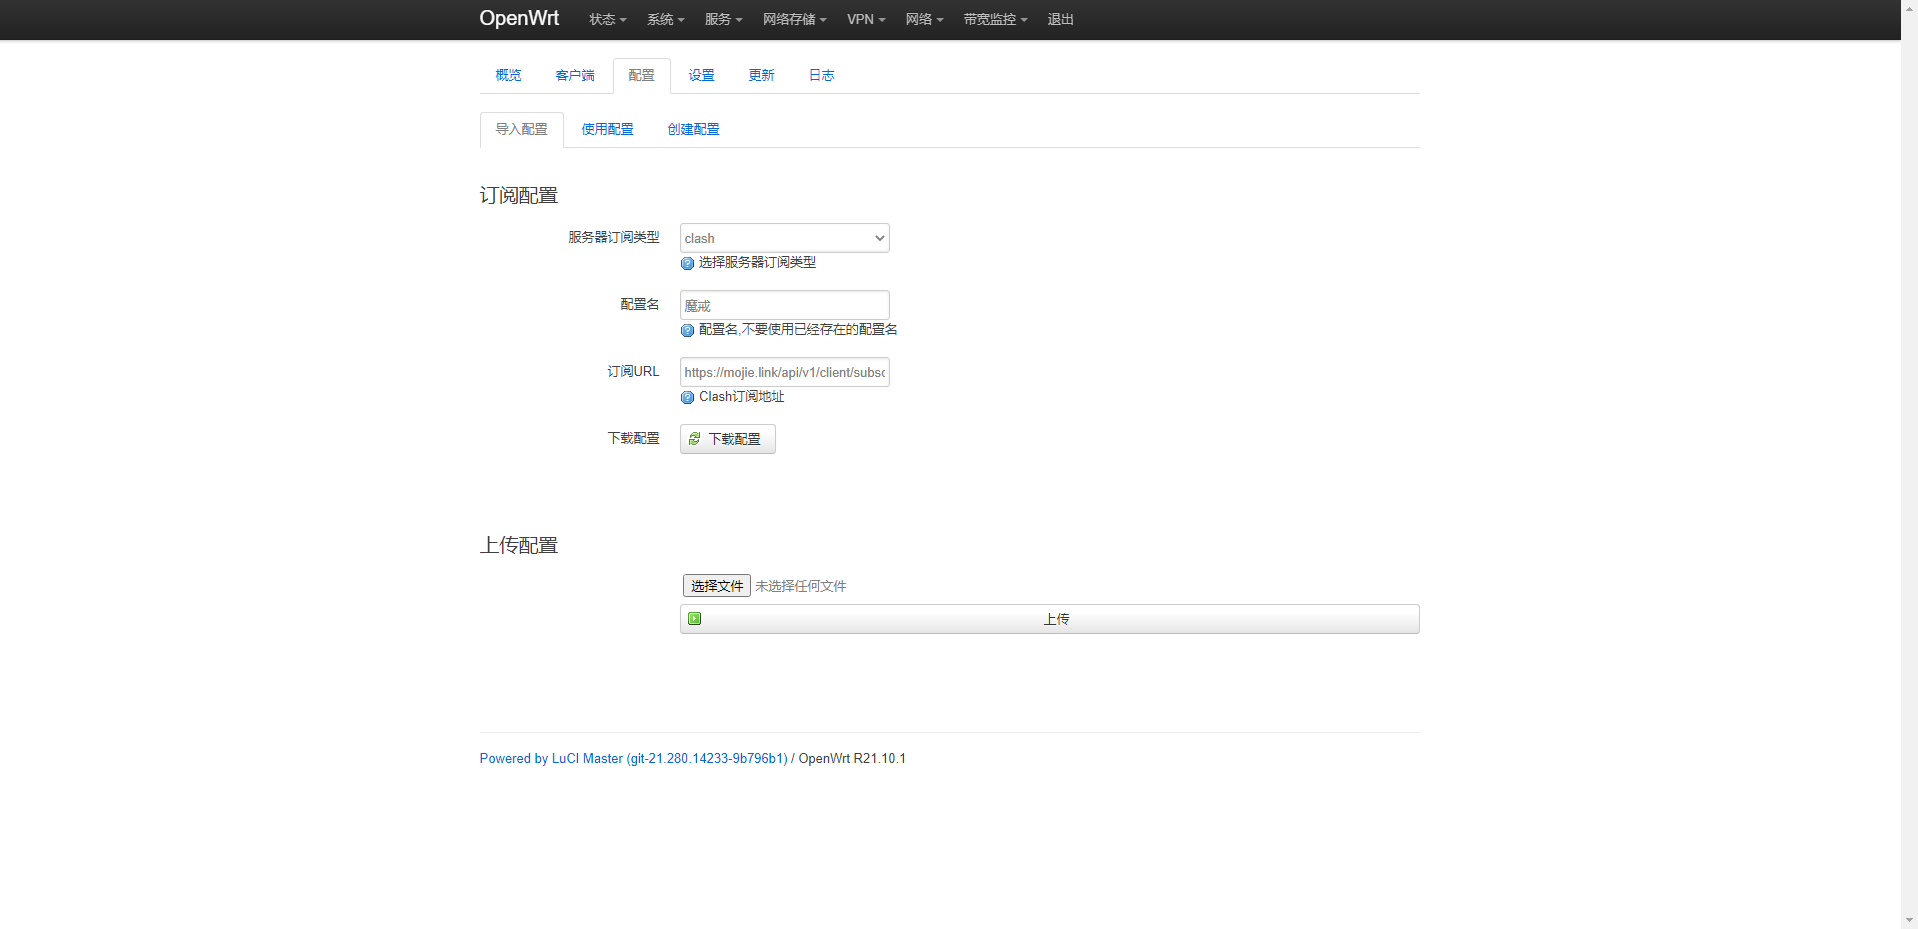Click the green refresh icon on 下载配置 button

coord(694,439)
